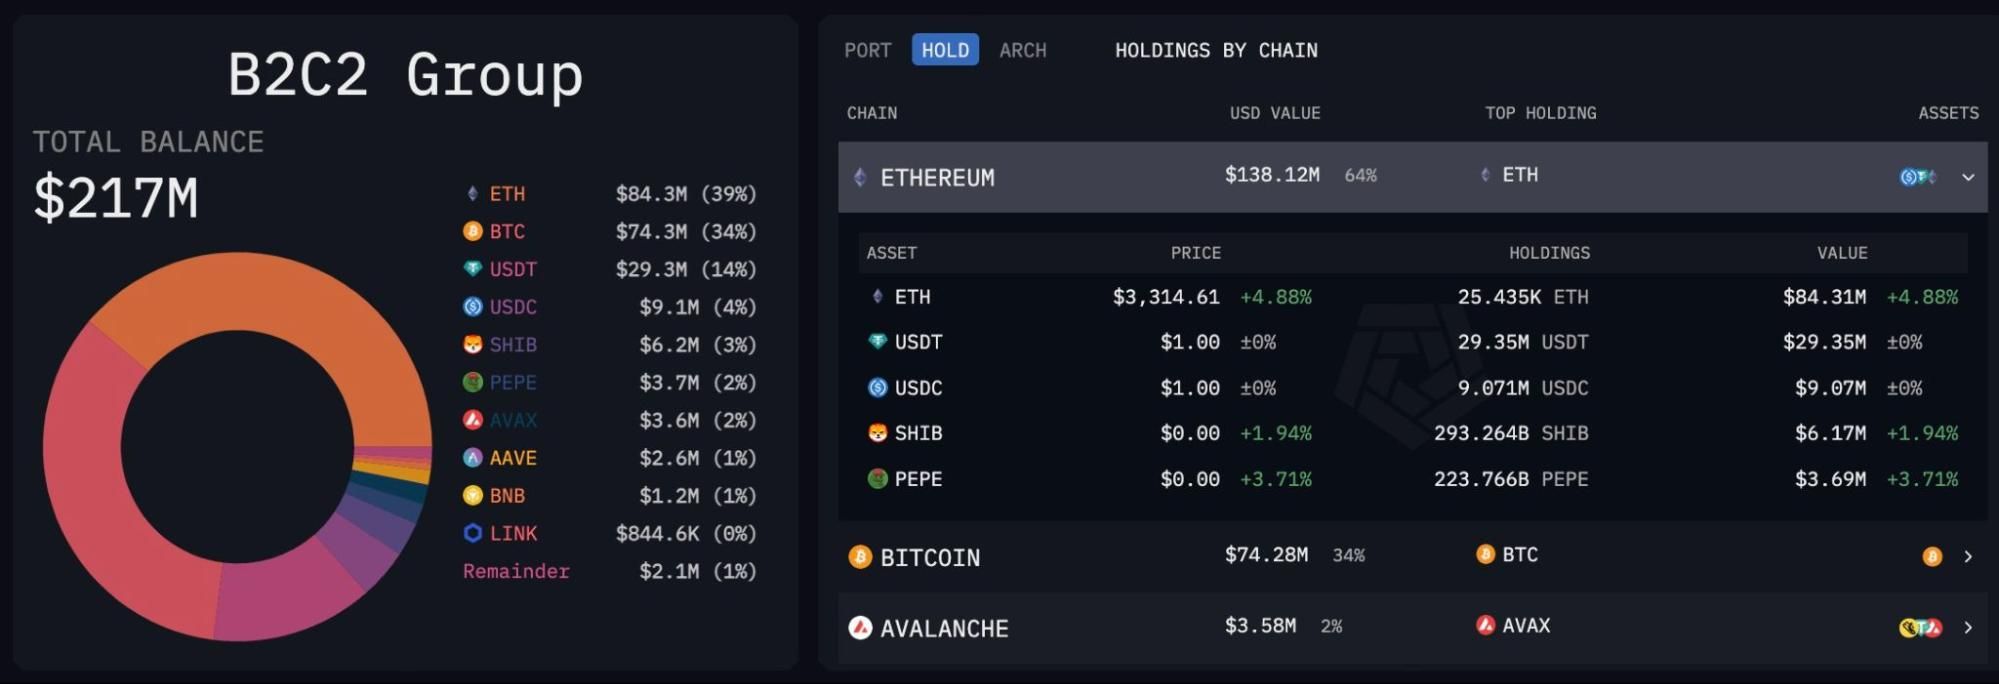Sort assets by HOLDINGS column header
1999x684 pixels.
point(1549,253)
